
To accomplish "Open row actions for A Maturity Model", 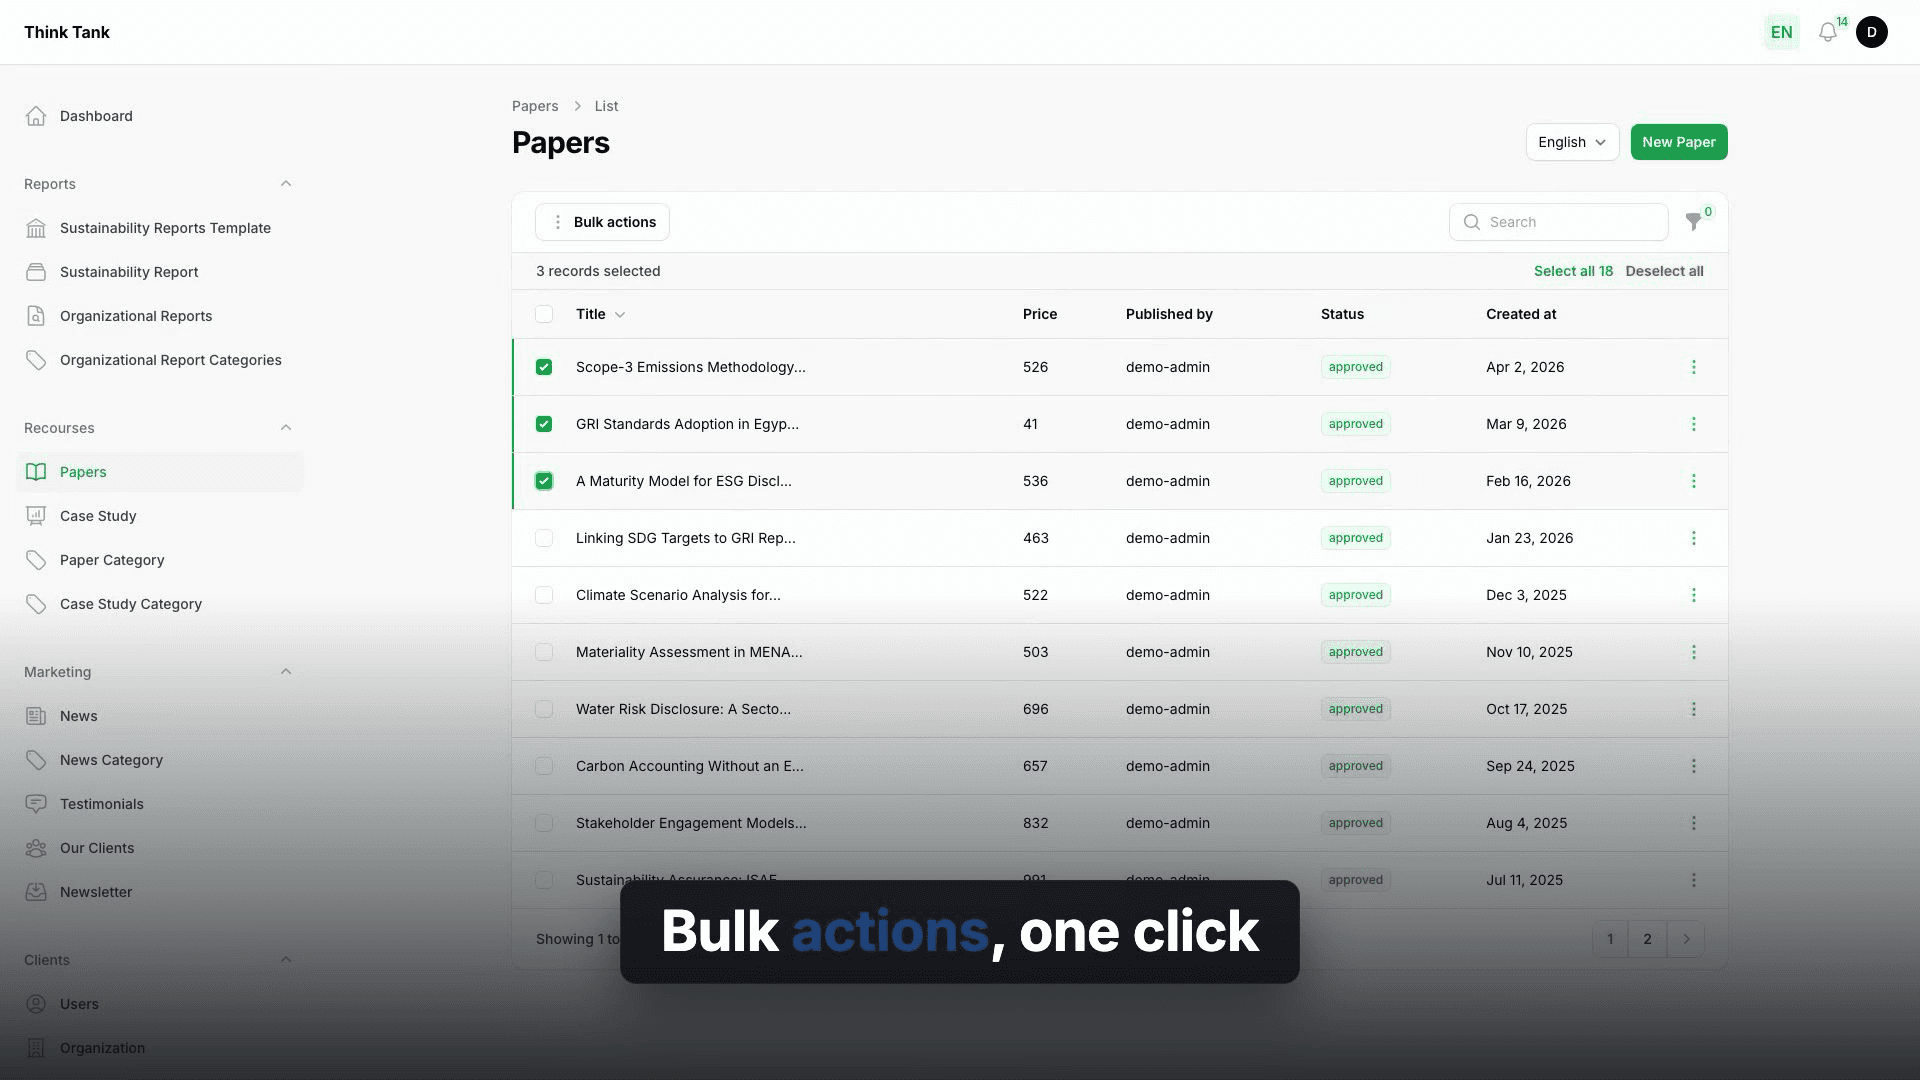I will [x=1693, y=481].
